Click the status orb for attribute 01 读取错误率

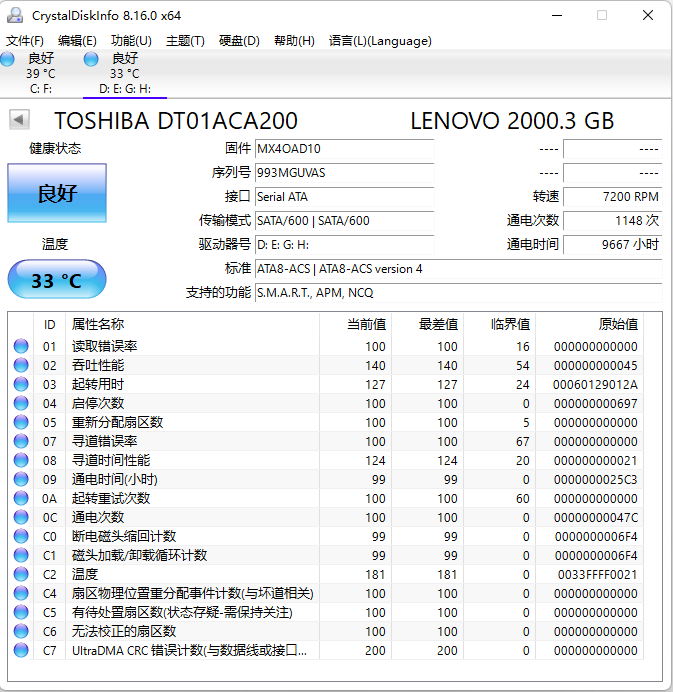point(21,346)
